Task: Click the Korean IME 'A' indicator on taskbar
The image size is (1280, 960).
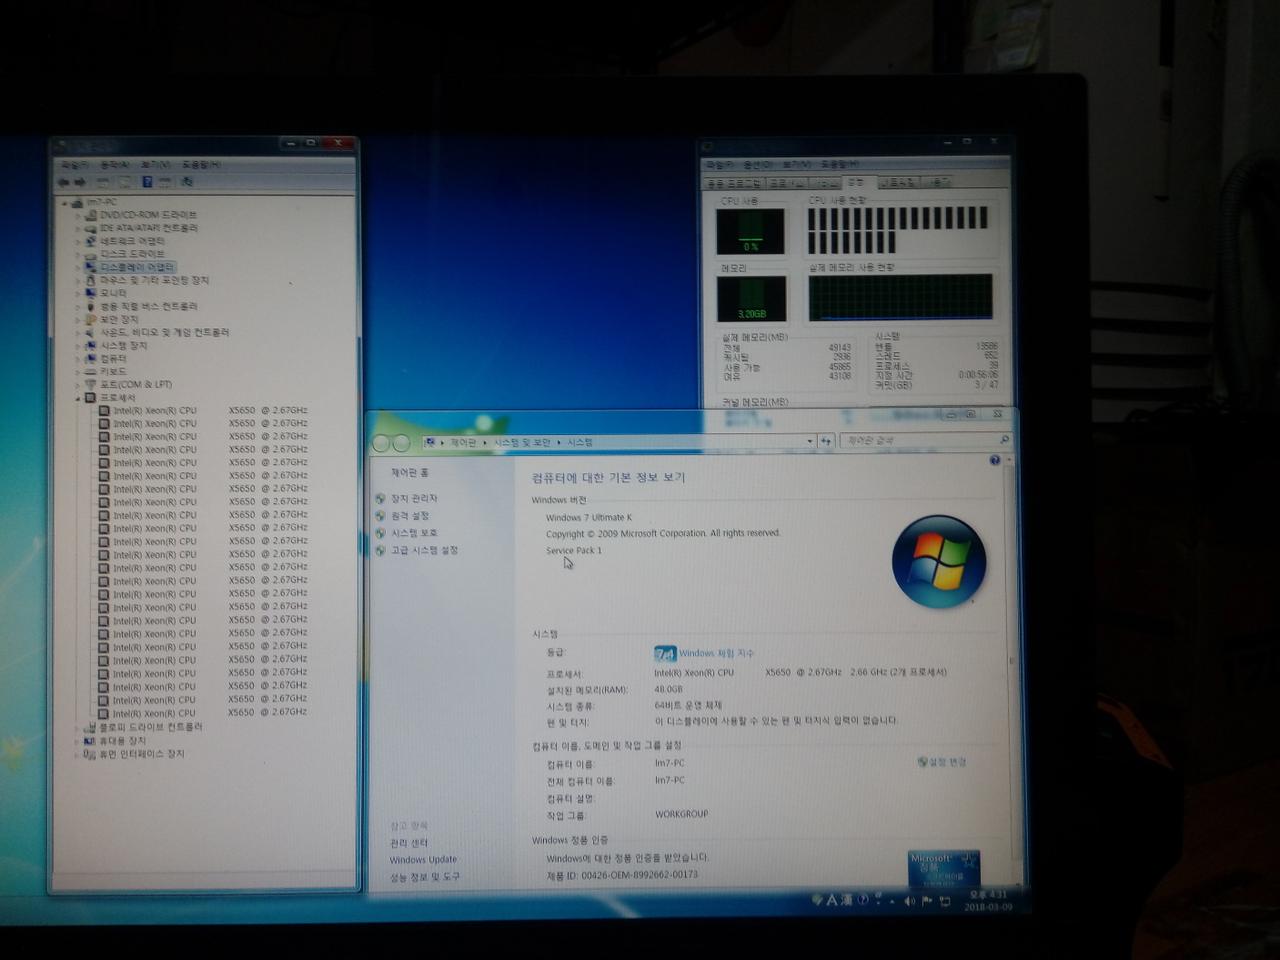Action: 832,901
